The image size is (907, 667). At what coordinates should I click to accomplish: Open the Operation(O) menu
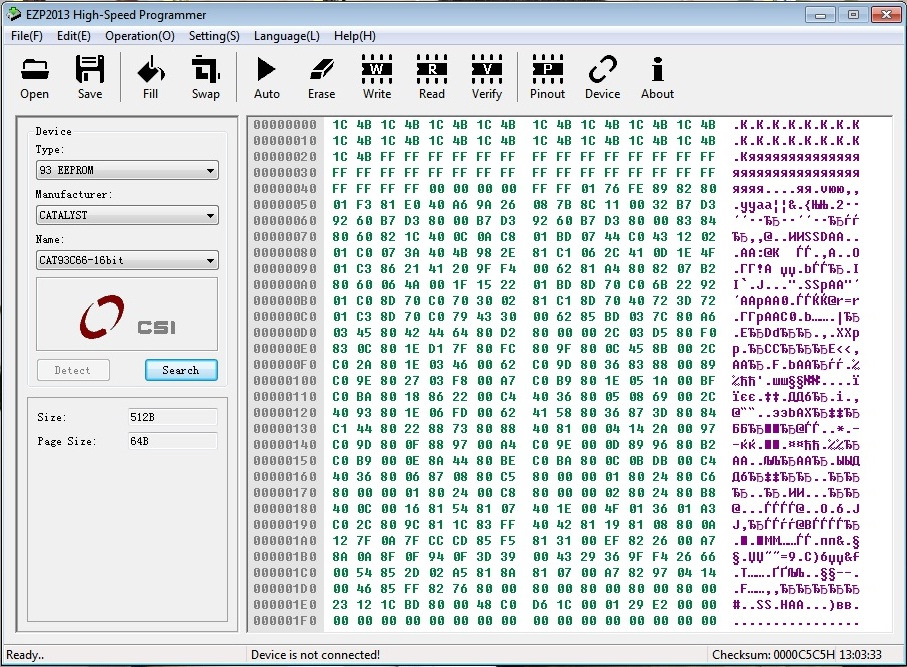(140, 36)
